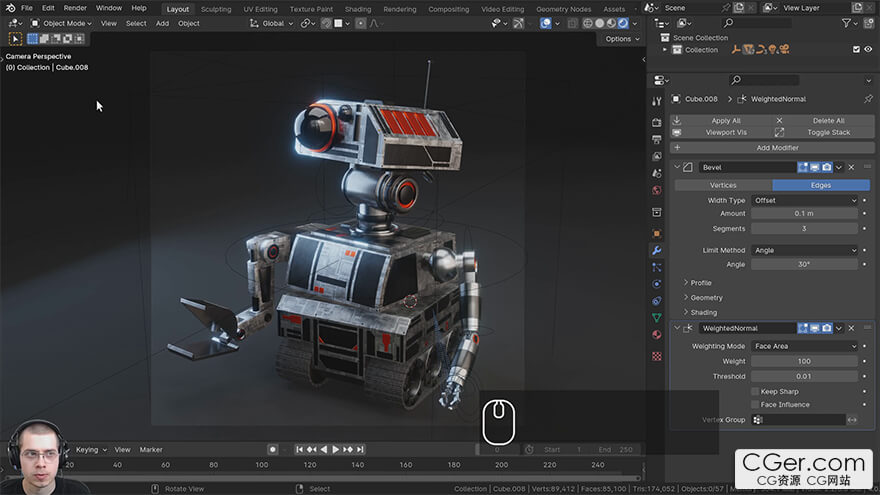Select the Physics properties tab icon
Image resolution: width=880 pixels, height=495 pixels.
pos(657,284)
